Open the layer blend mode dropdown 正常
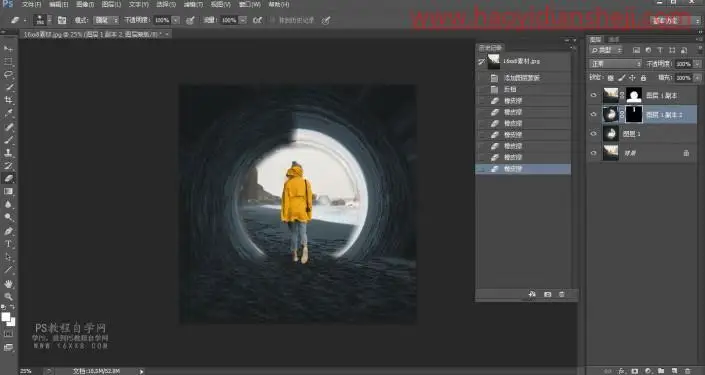Screen dimensions: 705x375 coord(616,64)
